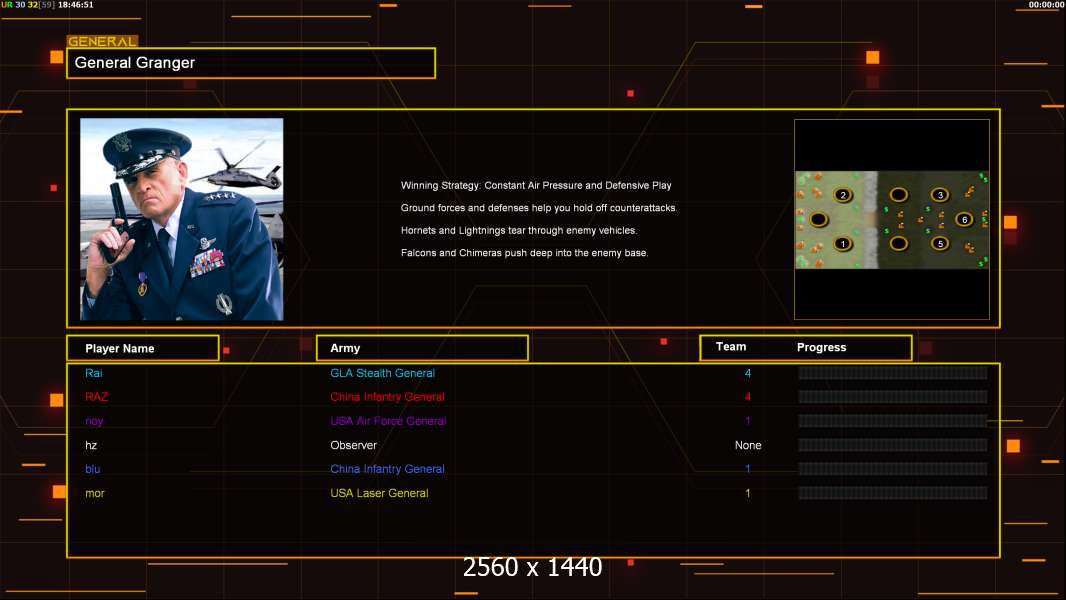Click the Army column header
This screenshot has height=600, width=1066.
click(422, 348)
